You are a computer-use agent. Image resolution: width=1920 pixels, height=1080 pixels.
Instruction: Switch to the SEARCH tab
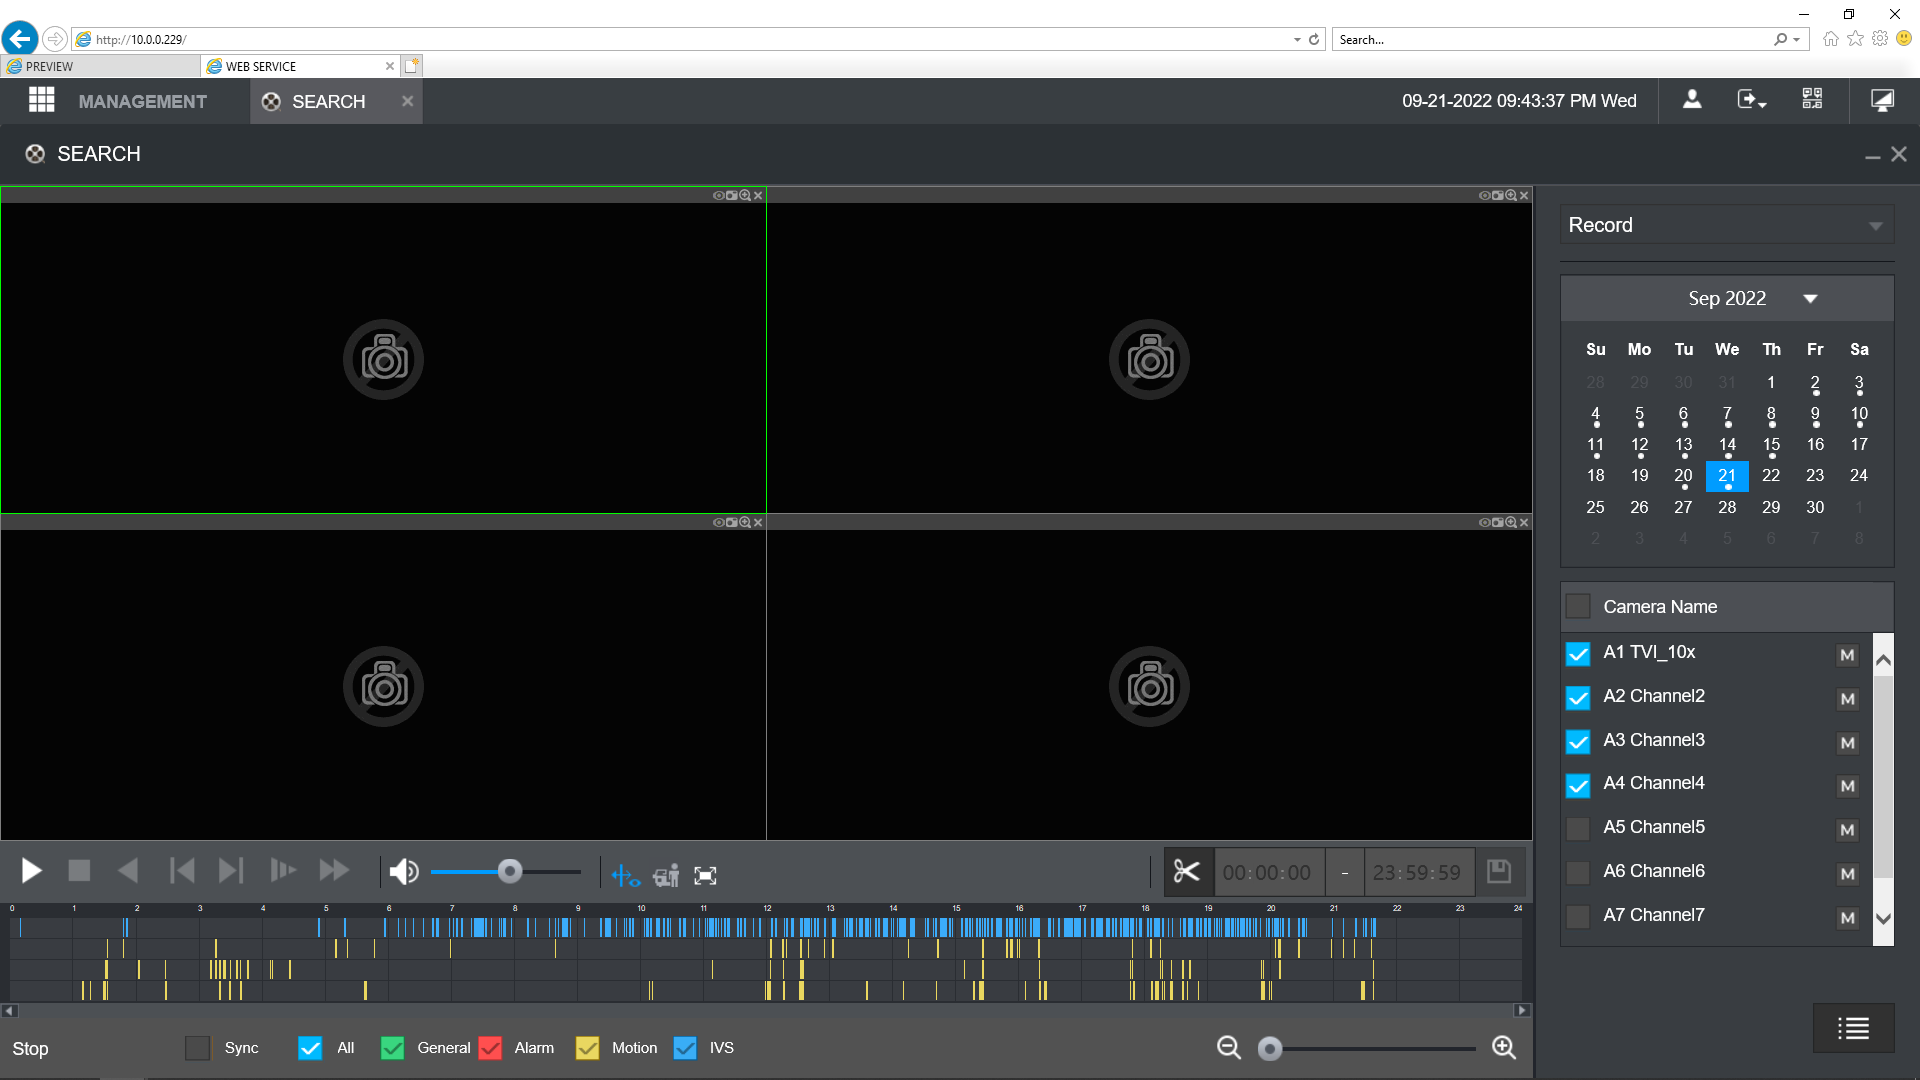328,102
